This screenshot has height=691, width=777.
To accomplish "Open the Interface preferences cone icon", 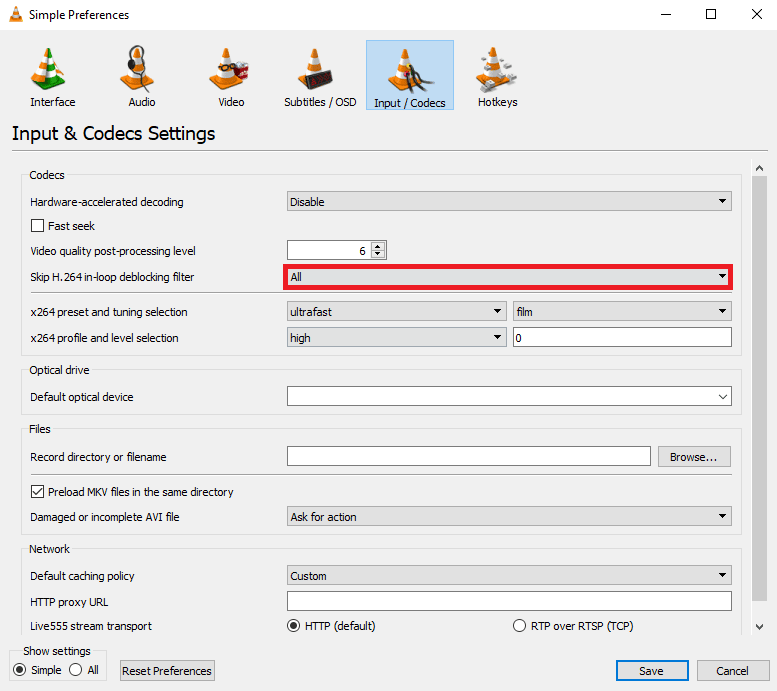I will (48, 68).
